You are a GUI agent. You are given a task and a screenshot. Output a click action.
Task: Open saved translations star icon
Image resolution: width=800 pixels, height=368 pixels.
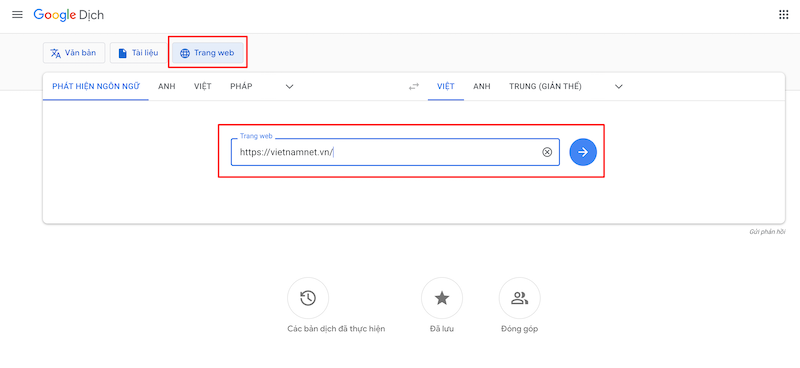tap(442, 298)
